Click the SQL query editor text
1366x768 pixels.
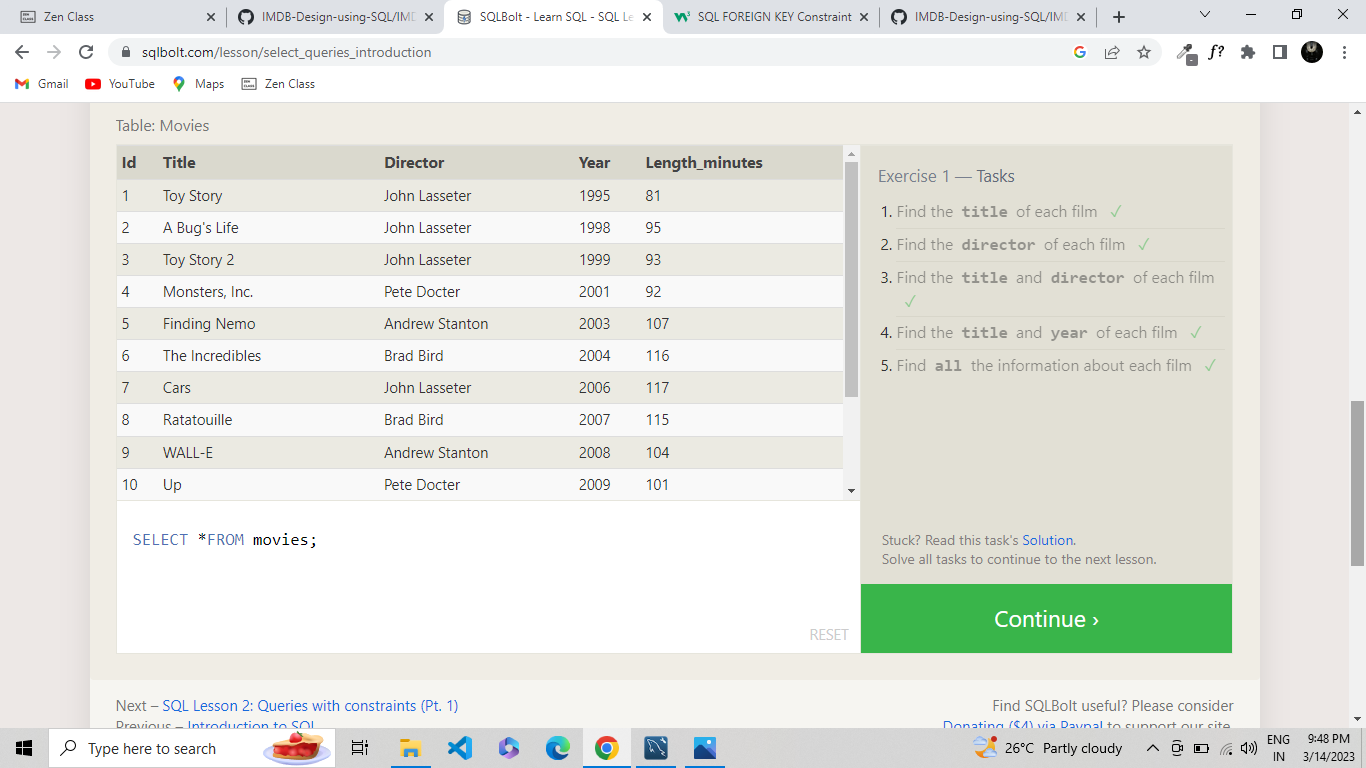click(x=225, y=540)
